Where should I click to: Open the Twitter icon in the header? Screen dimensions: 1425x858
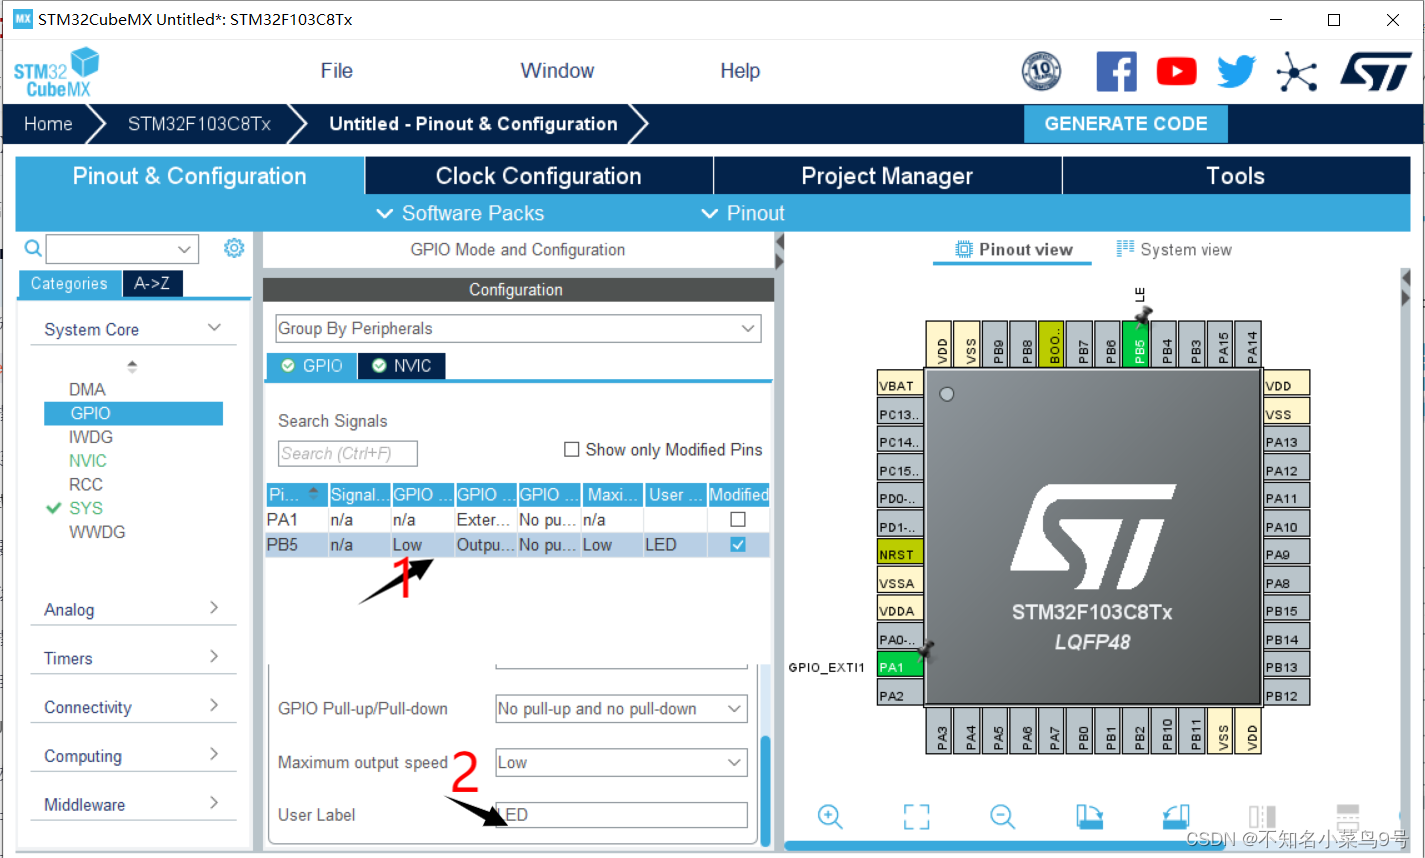1237,71
